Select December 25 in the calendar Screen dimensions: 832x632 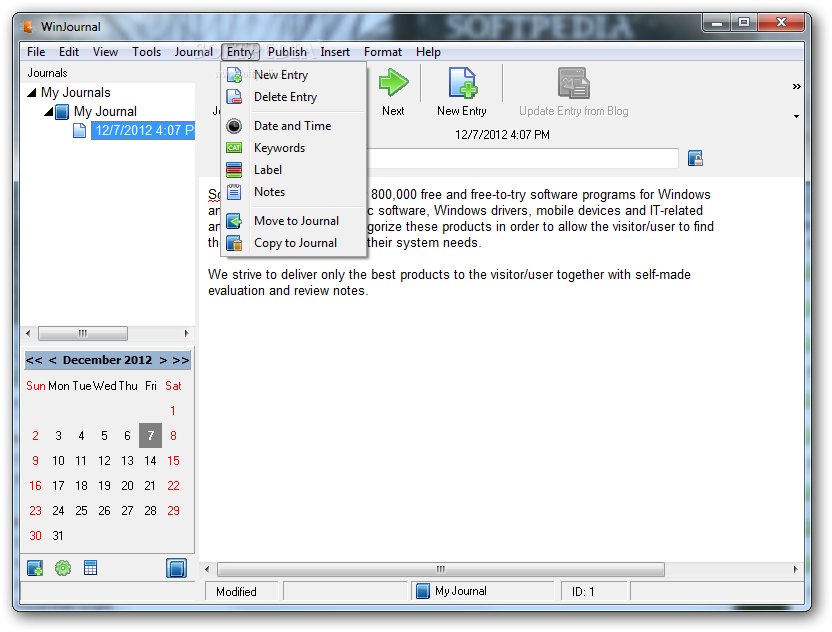tap(81, 510)
